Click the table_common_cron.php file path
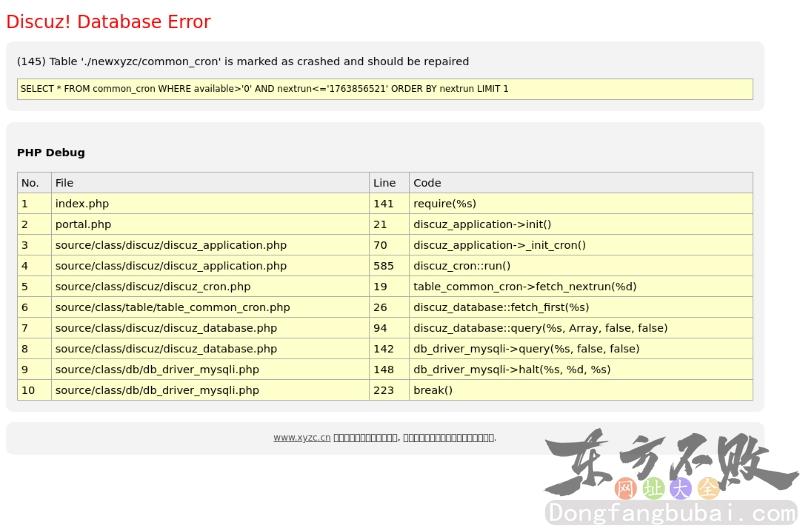This screenshot has height=528, width=800. tap(172, 308)
